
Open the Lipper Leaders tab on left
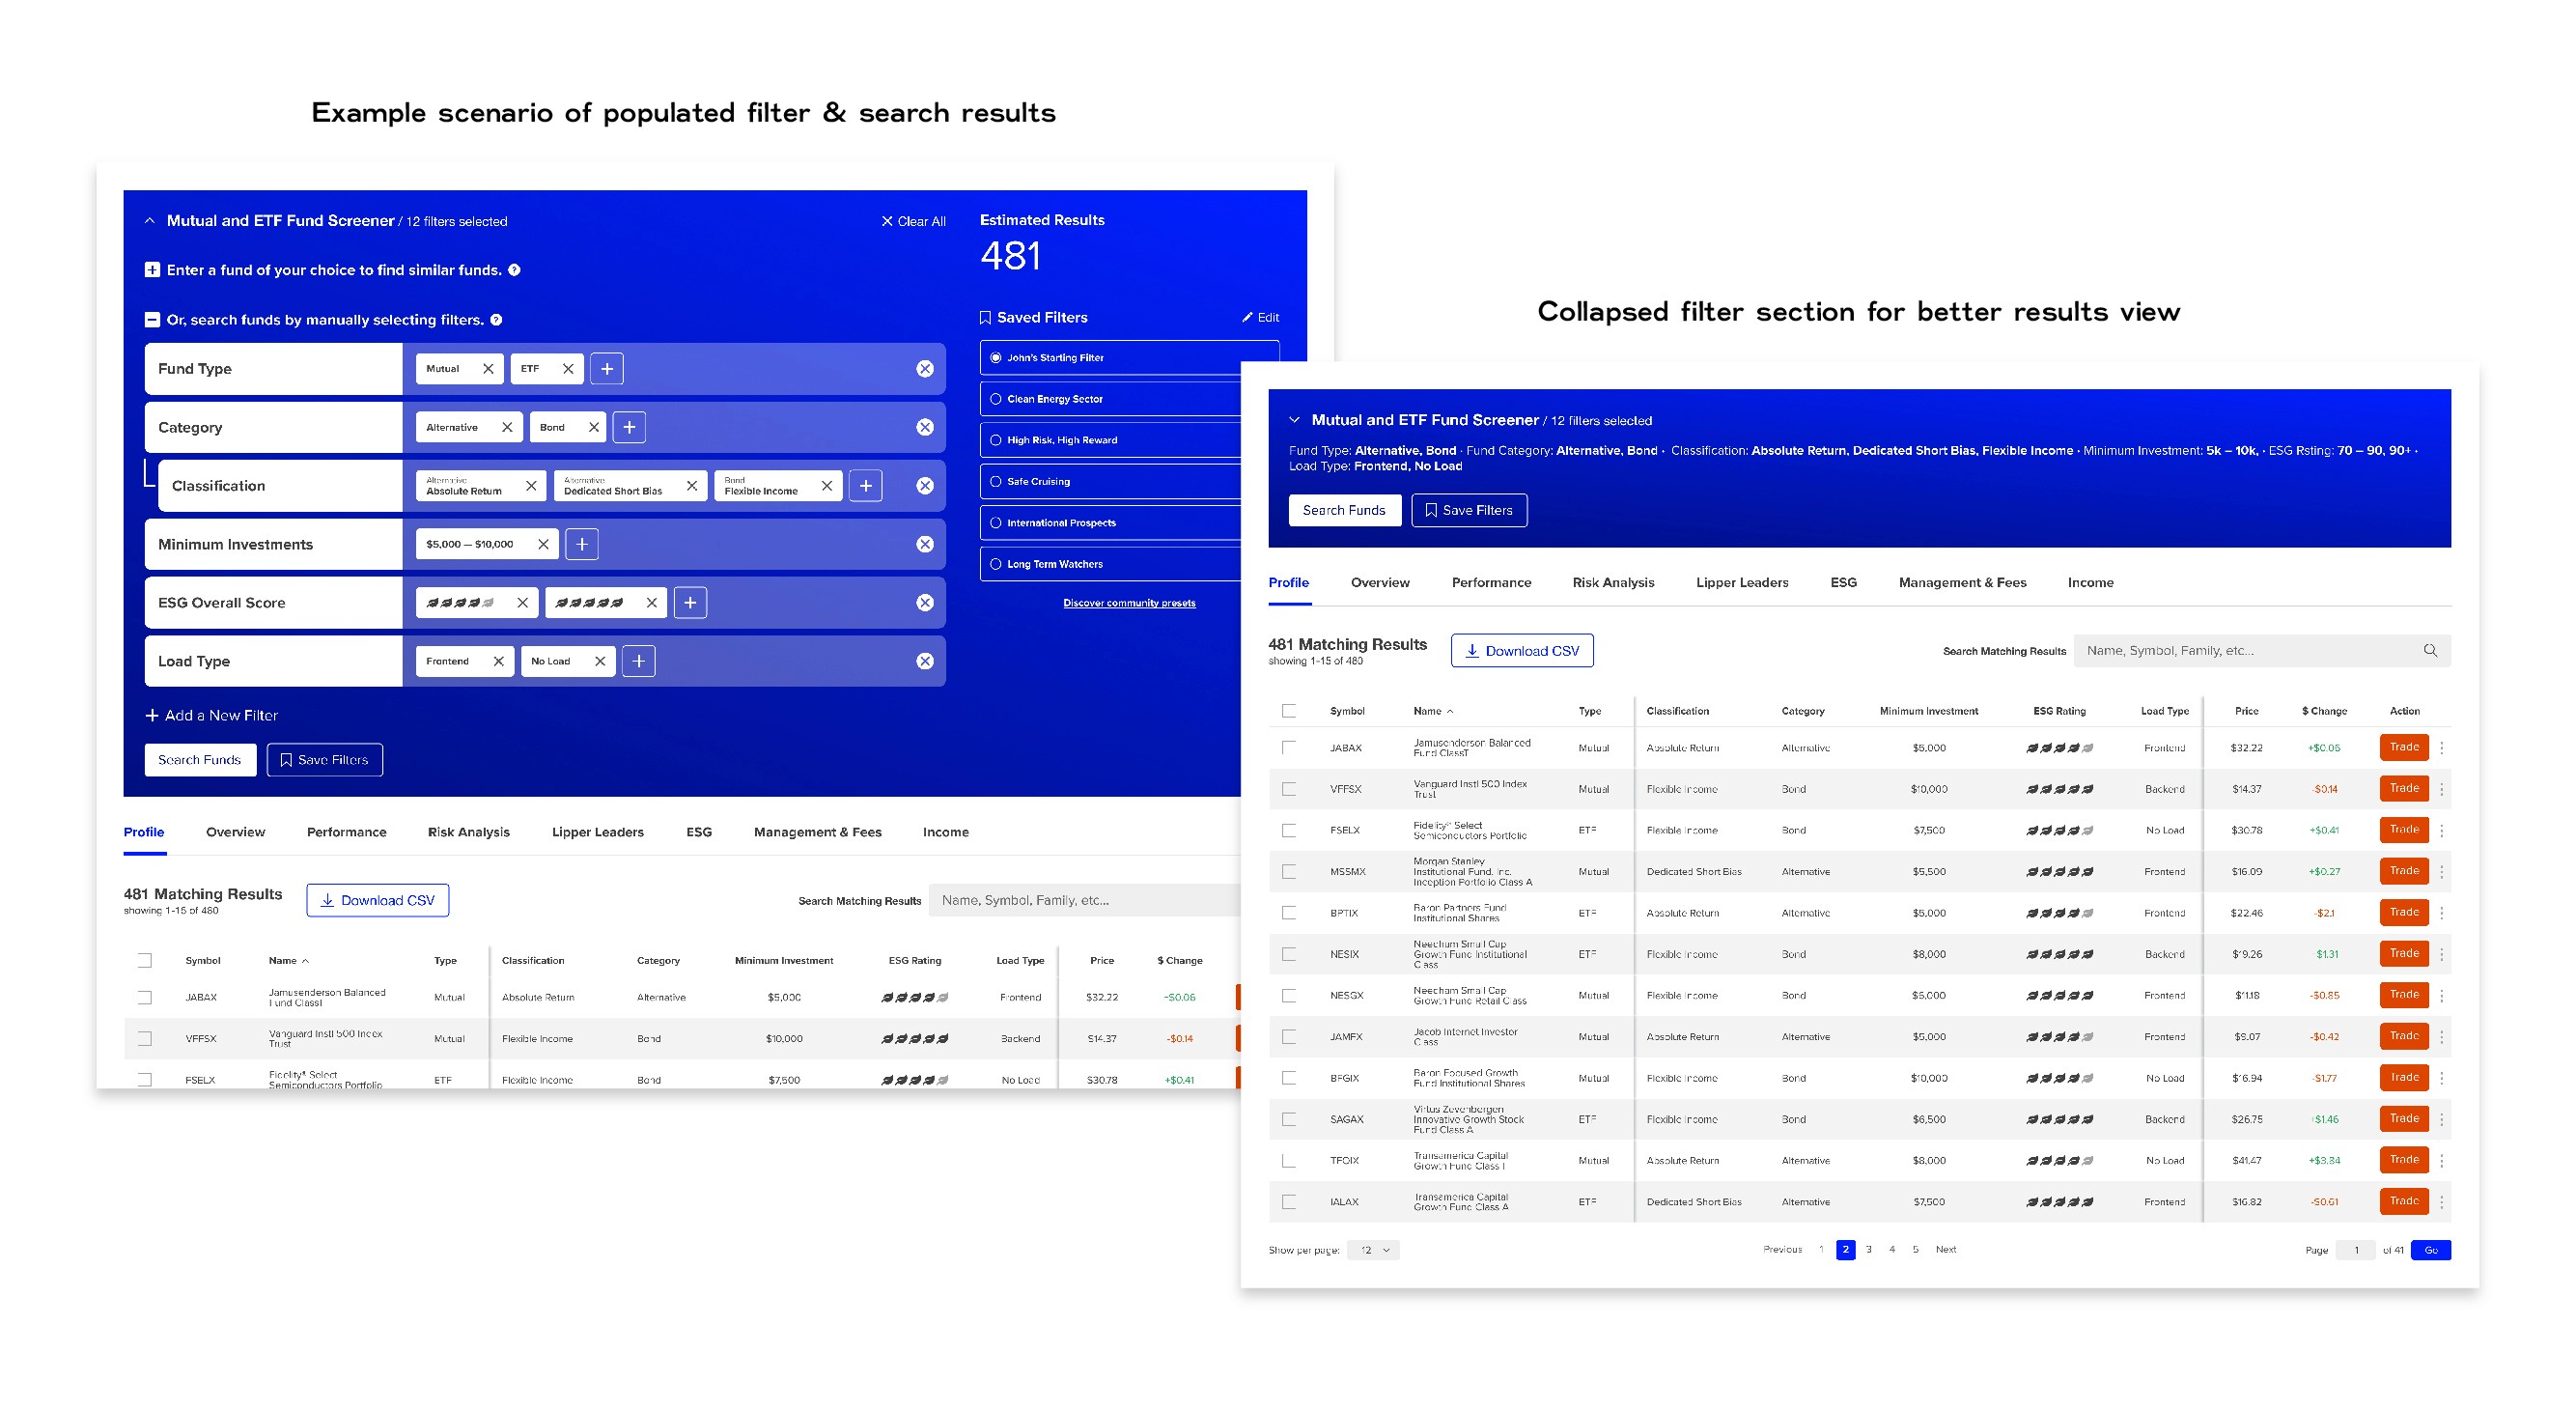597,833
